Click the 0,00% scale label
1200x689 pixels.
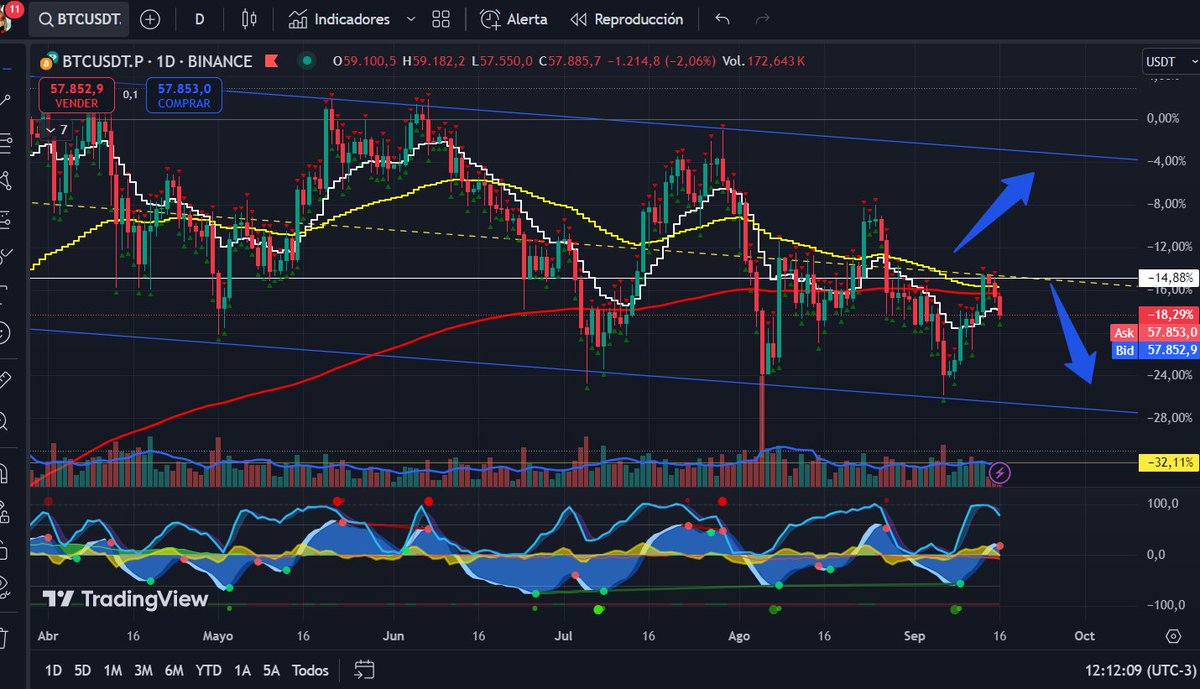pos(1165,118)
